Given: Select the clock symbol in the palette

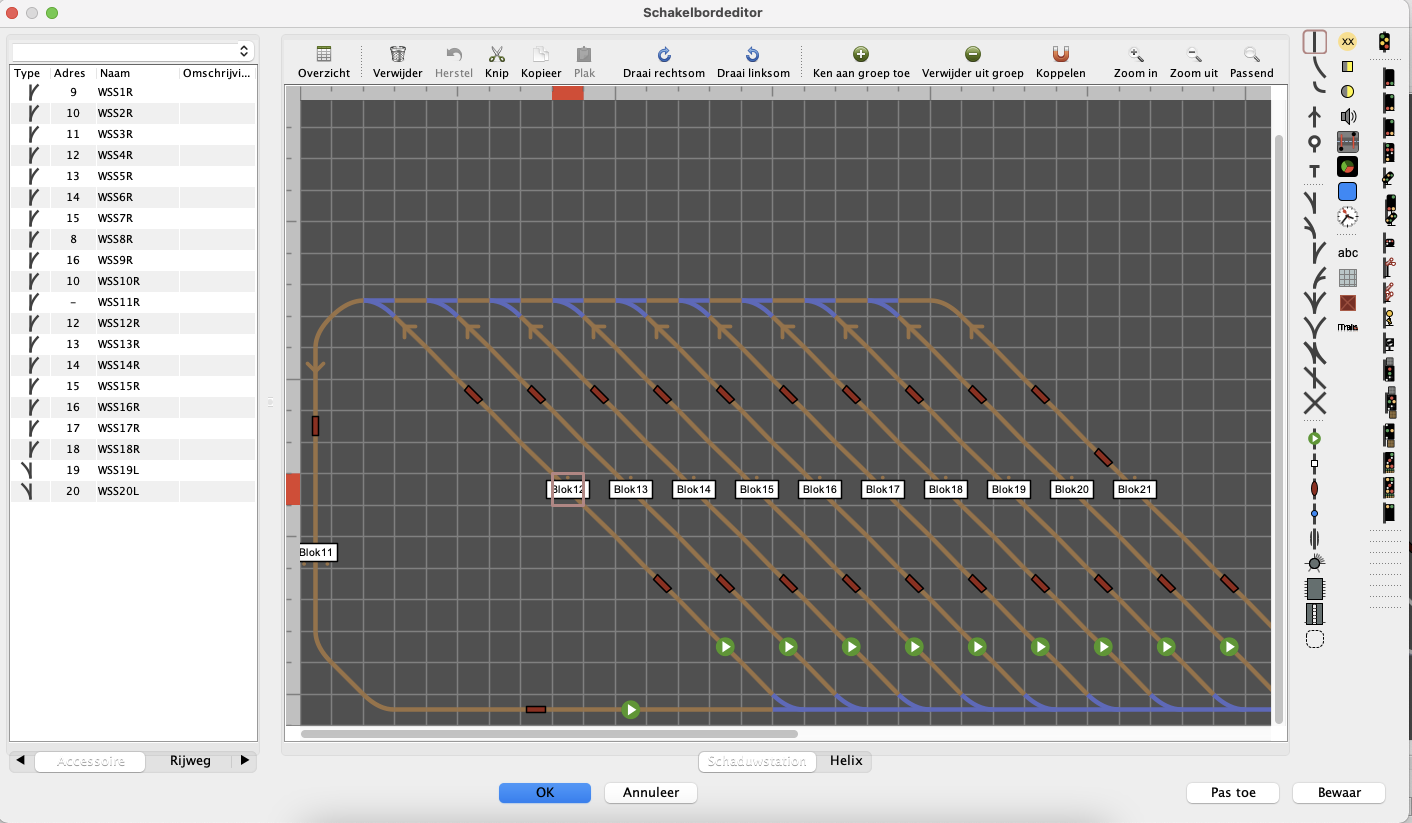Looking at the screenshot, I should [1347, 216].
